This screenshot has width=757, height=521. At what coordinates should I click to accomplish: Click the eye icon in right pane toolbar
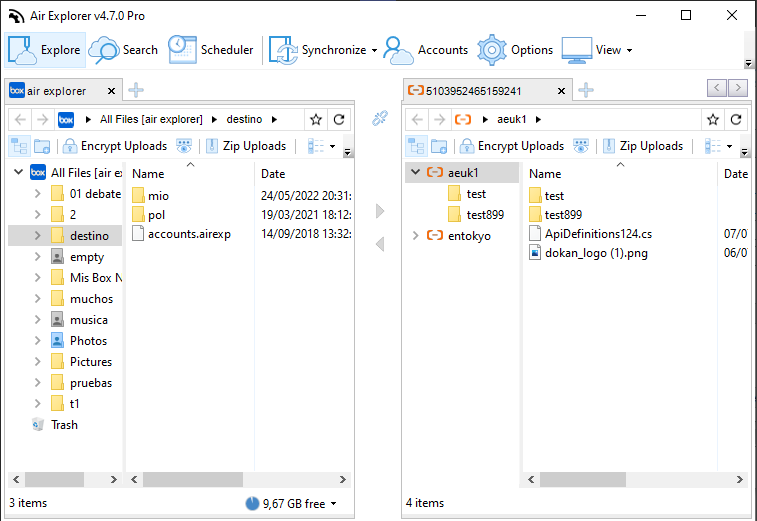(x=581, y=146)
